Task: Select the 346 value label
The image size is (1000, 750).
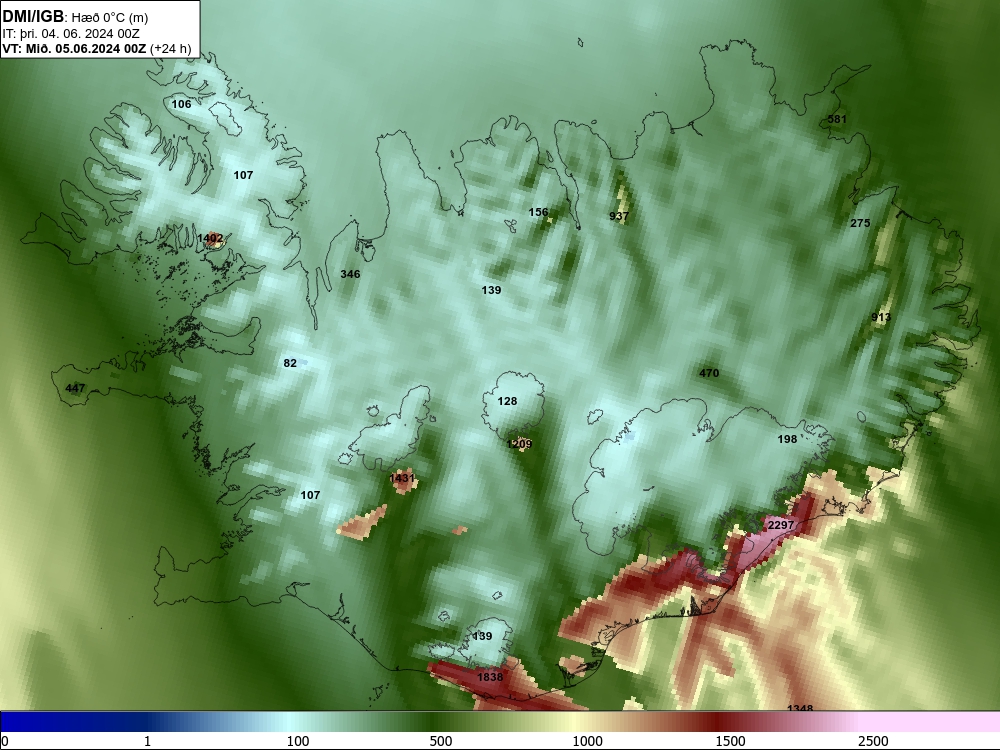Action: tap(350, 274)
